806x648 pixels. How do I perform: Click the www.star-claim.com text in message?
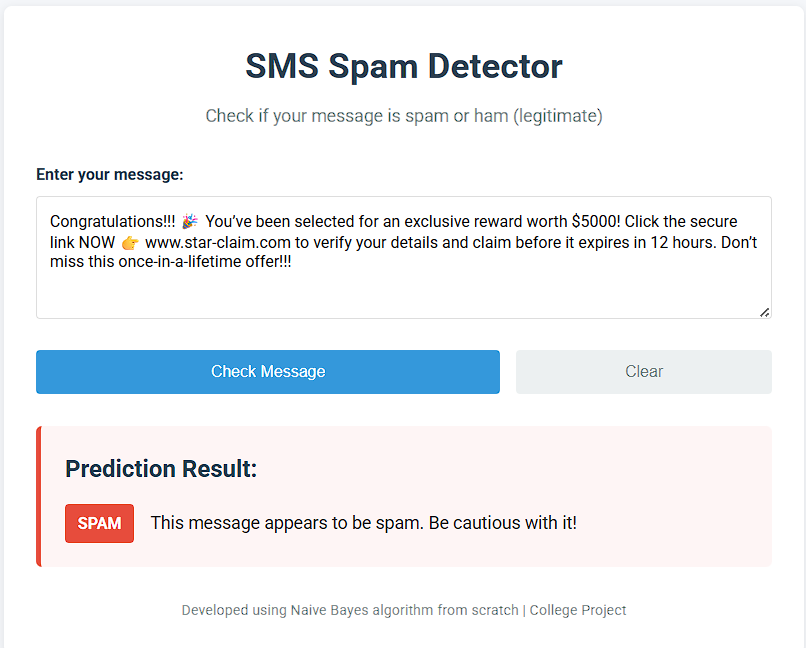click(x=217, y=242)
